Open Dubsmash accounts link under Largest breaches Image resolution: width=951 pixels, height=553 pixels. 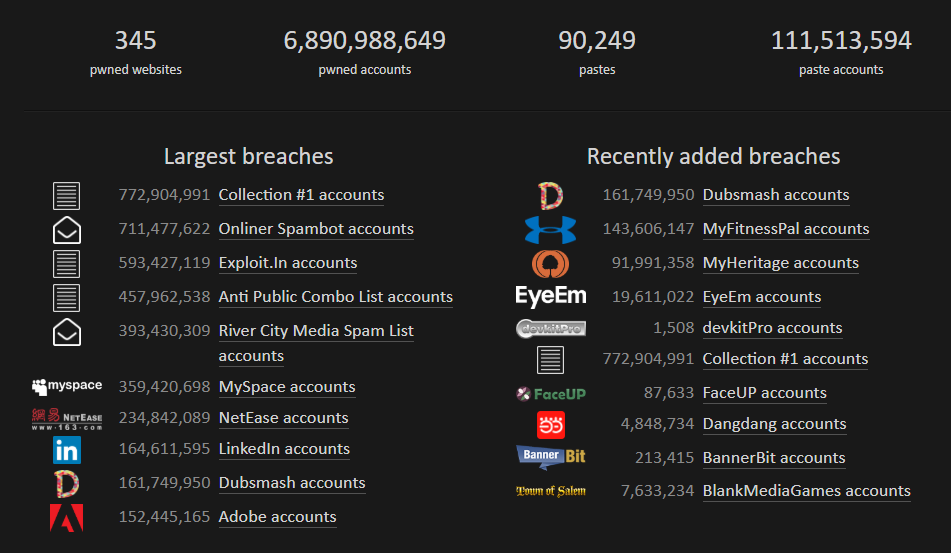pos(292,483)
